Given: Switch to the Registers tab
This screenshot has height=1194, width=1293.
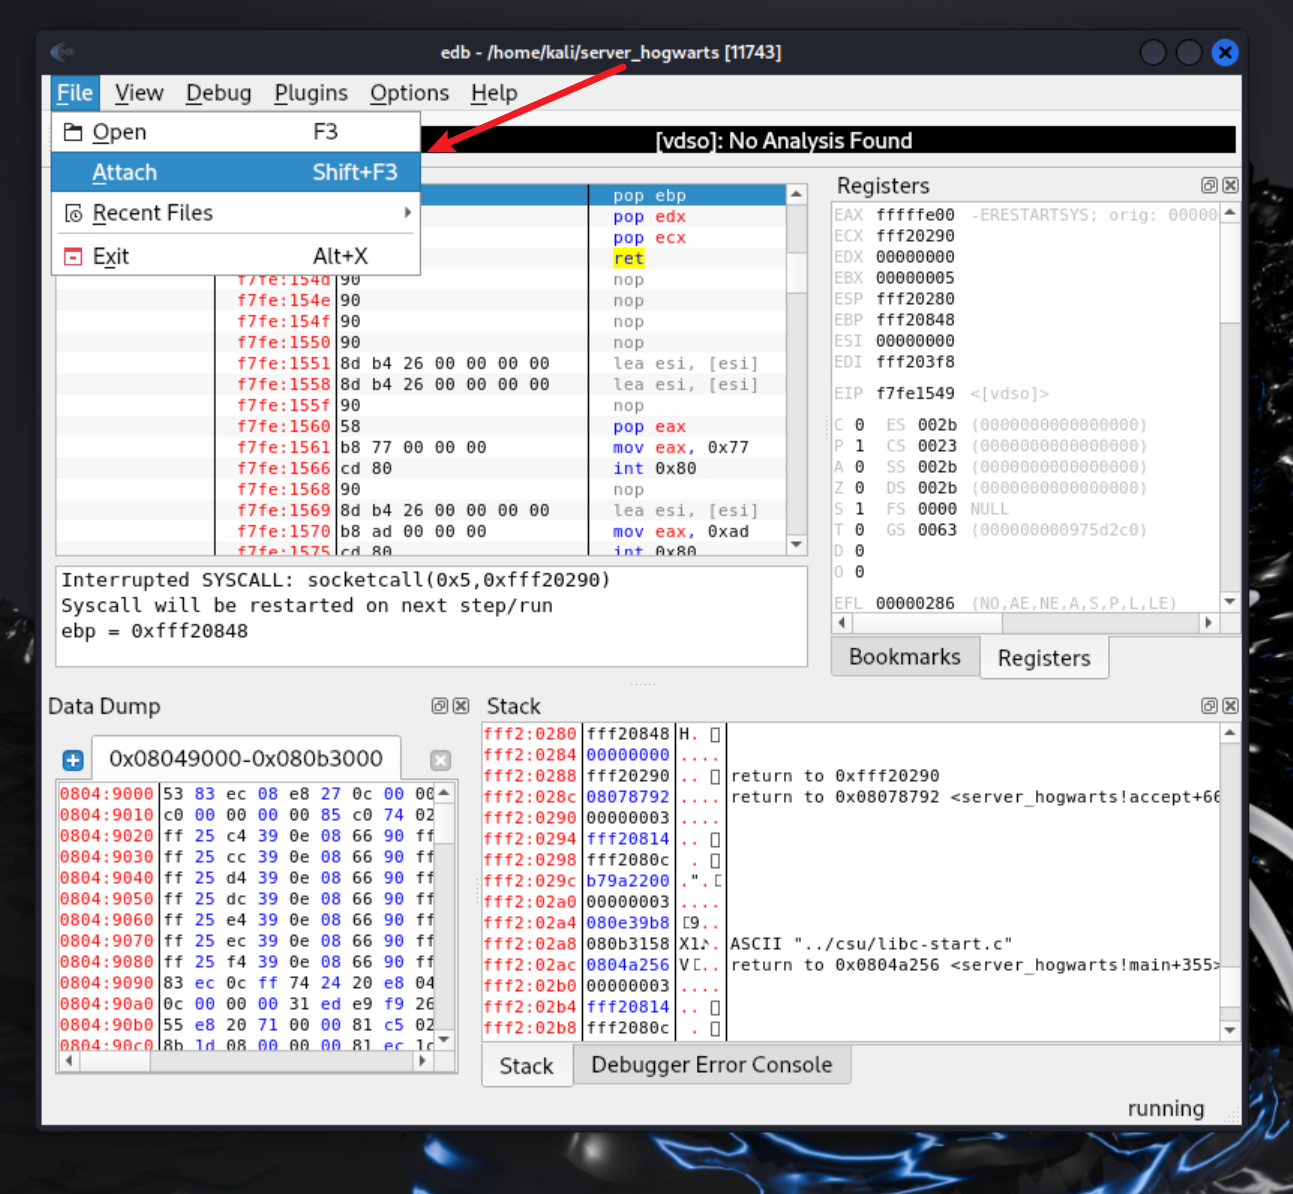Looking at the screenshot, I should [1044, 658].
